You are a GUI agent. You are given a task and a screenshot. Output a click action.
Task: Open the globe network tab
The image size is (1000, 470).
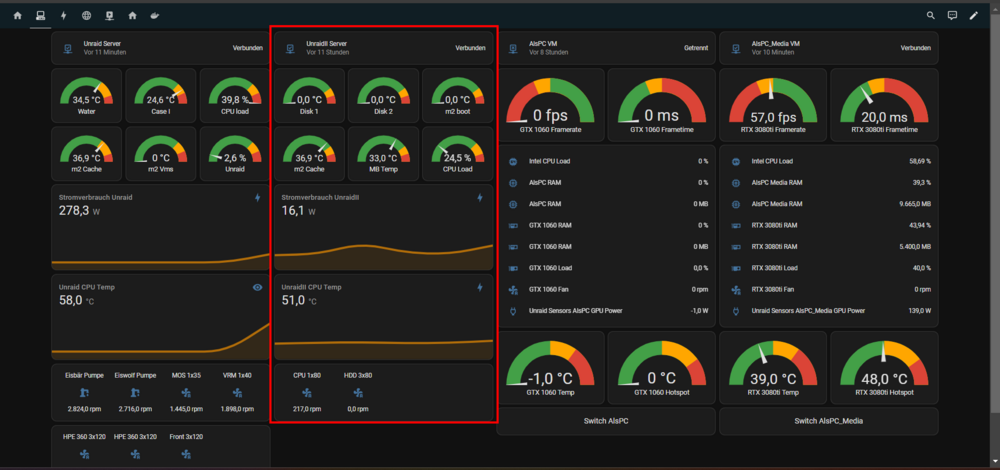click(x=86, y=15)
